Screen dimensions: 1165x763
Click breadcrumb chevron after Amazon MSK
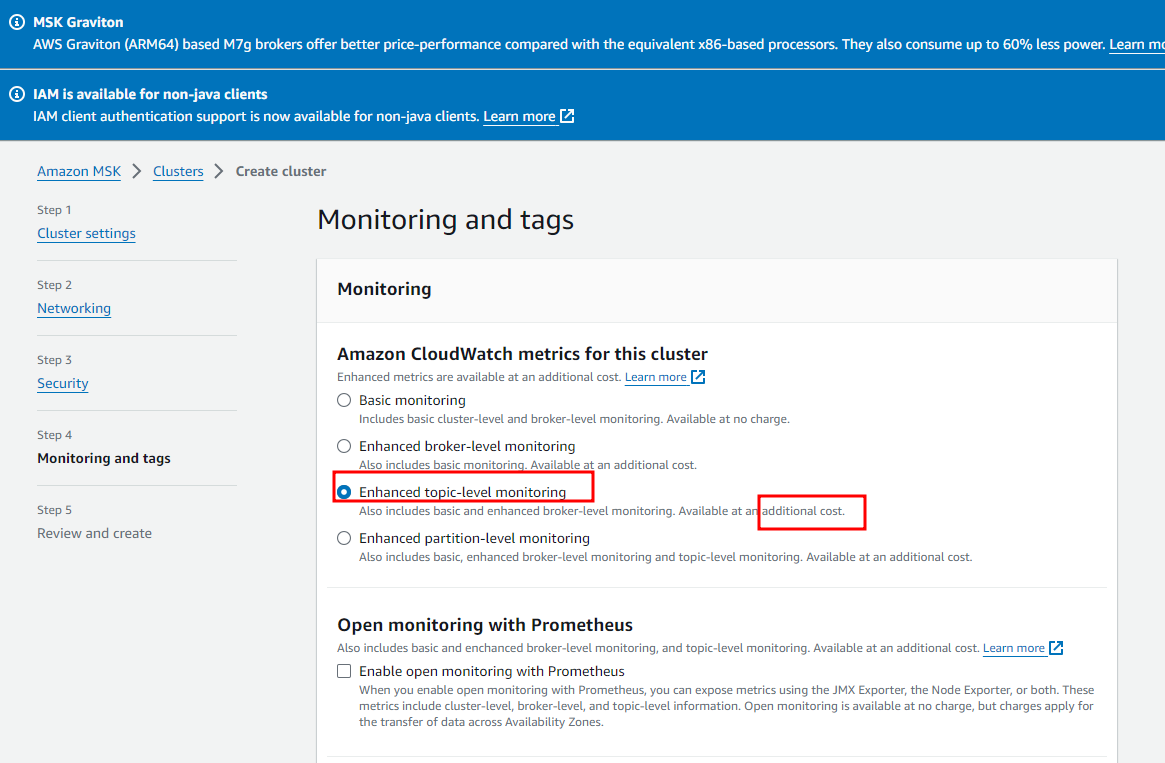click(137, 171)
